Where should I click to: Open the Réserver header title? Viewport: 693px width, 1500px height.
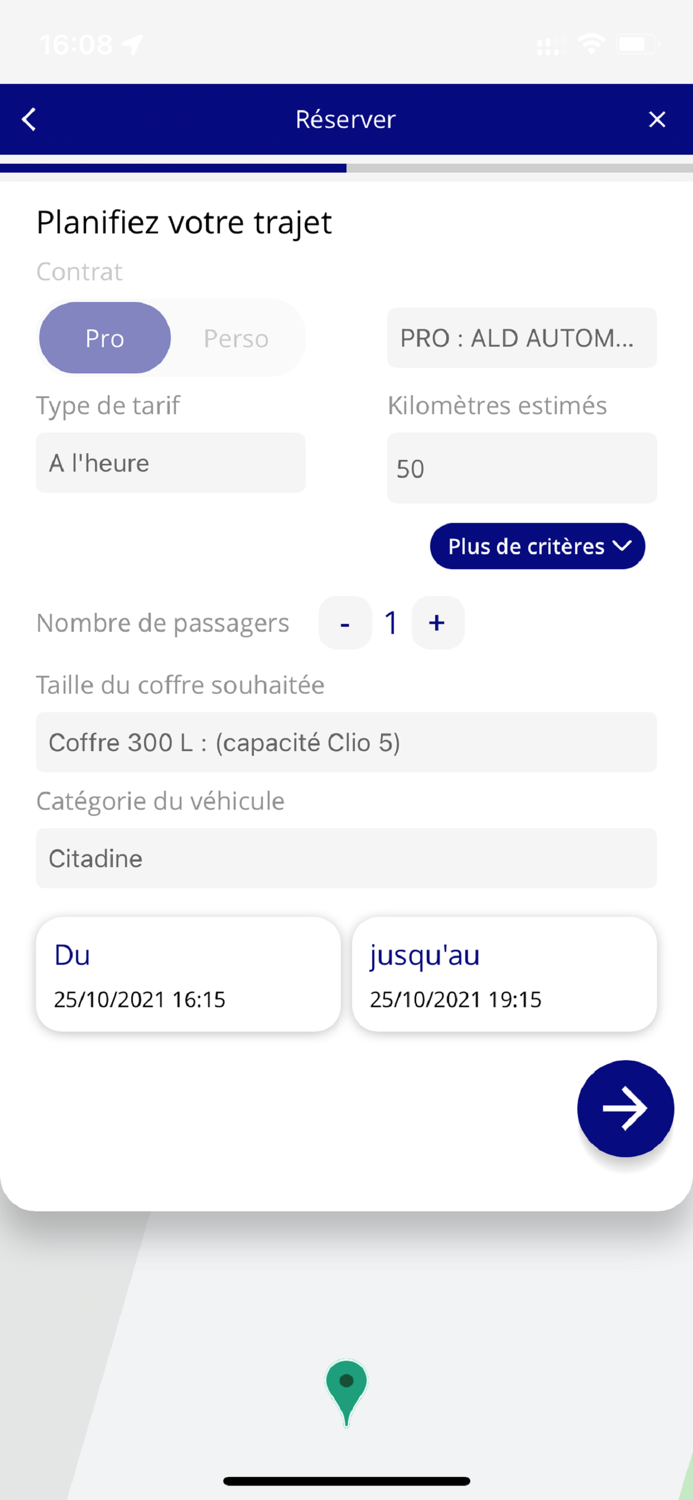(x=345, y=118)
